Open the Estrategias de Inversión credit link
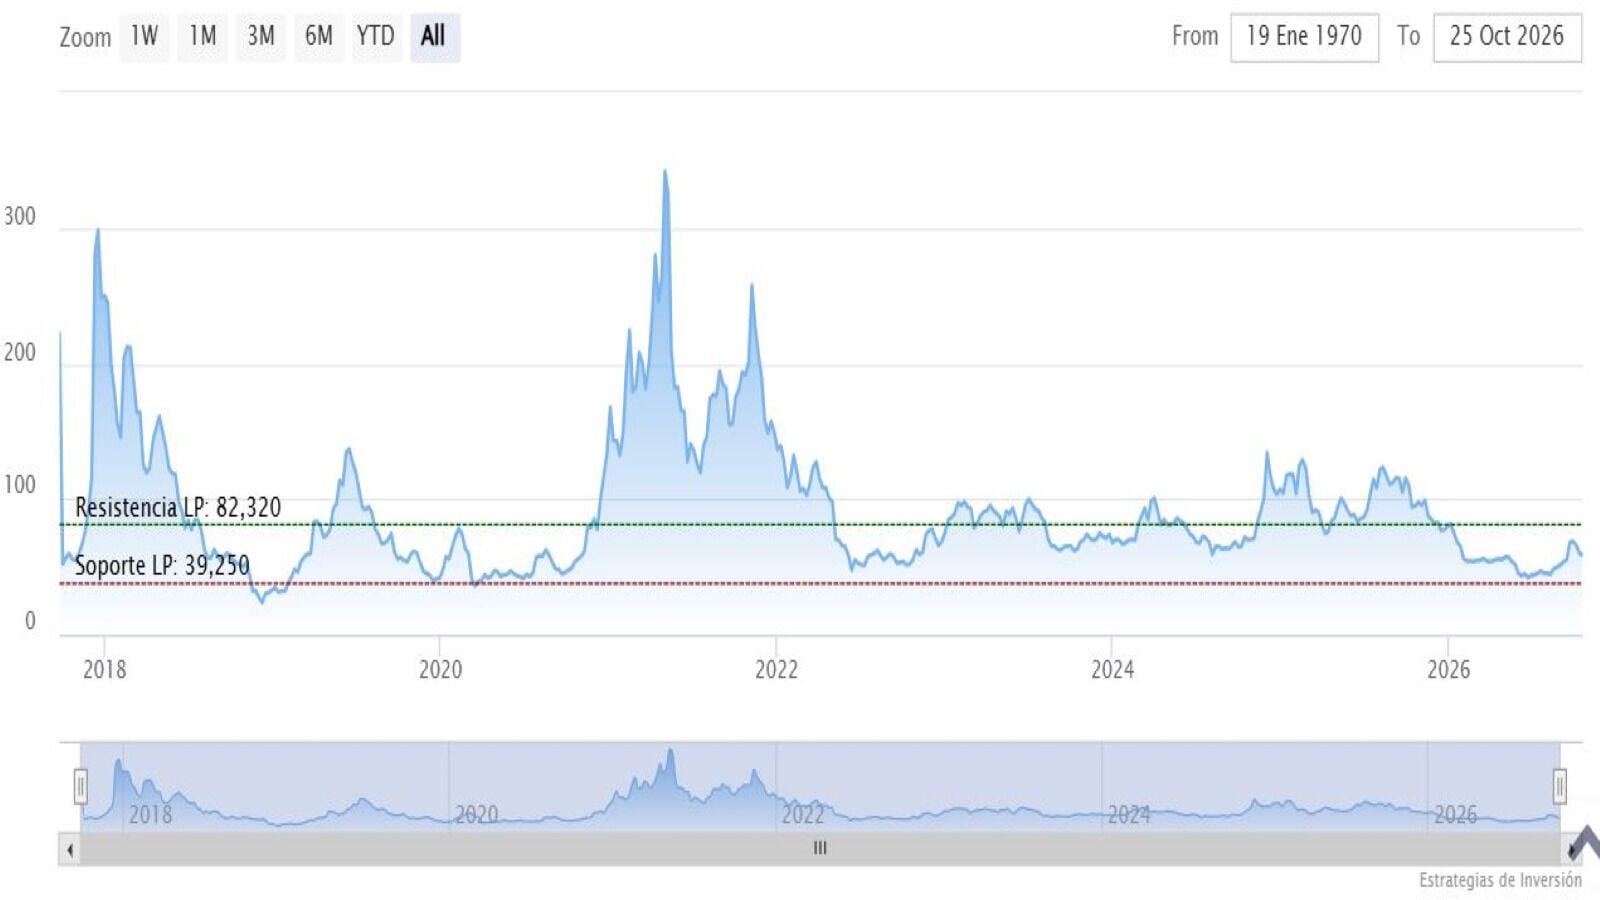The image size is (1600, 900). [1500, 880]
